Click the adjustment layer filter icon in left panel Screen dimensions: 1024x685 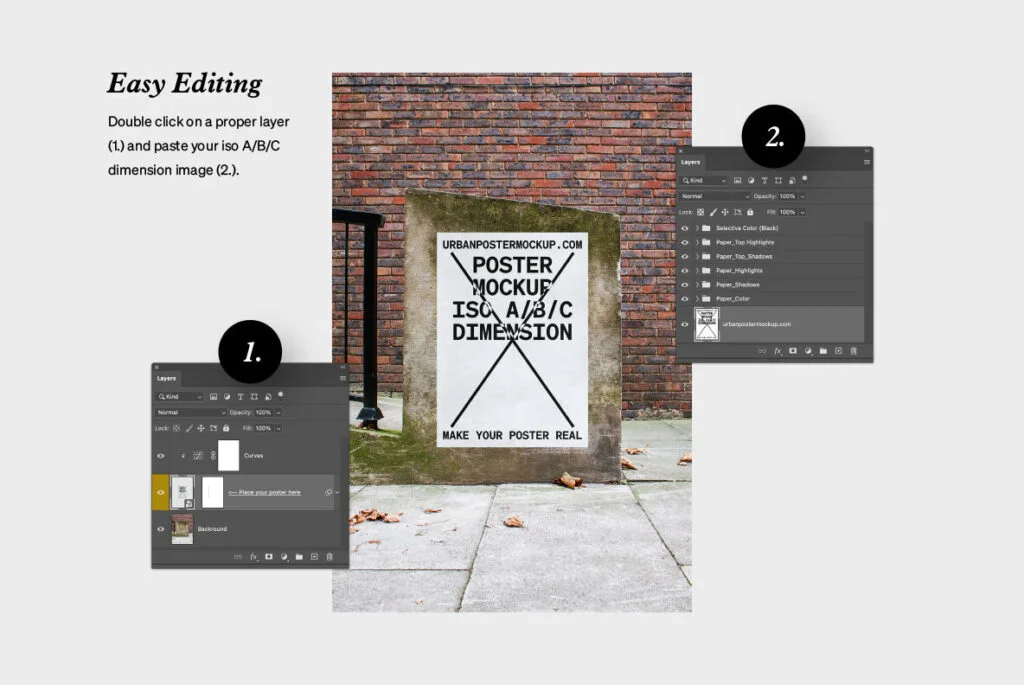[226, 396]
